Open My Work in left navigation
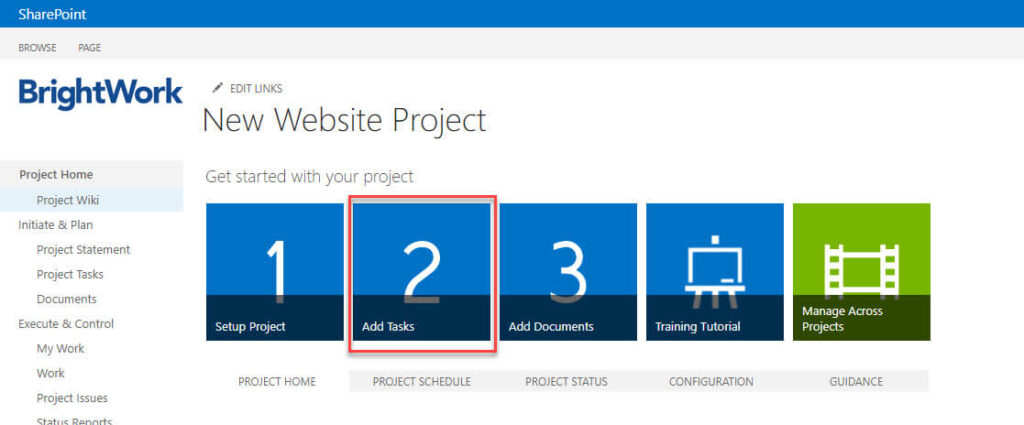The height and width of the screenshot is (425, 1024). tap(60, 349)
